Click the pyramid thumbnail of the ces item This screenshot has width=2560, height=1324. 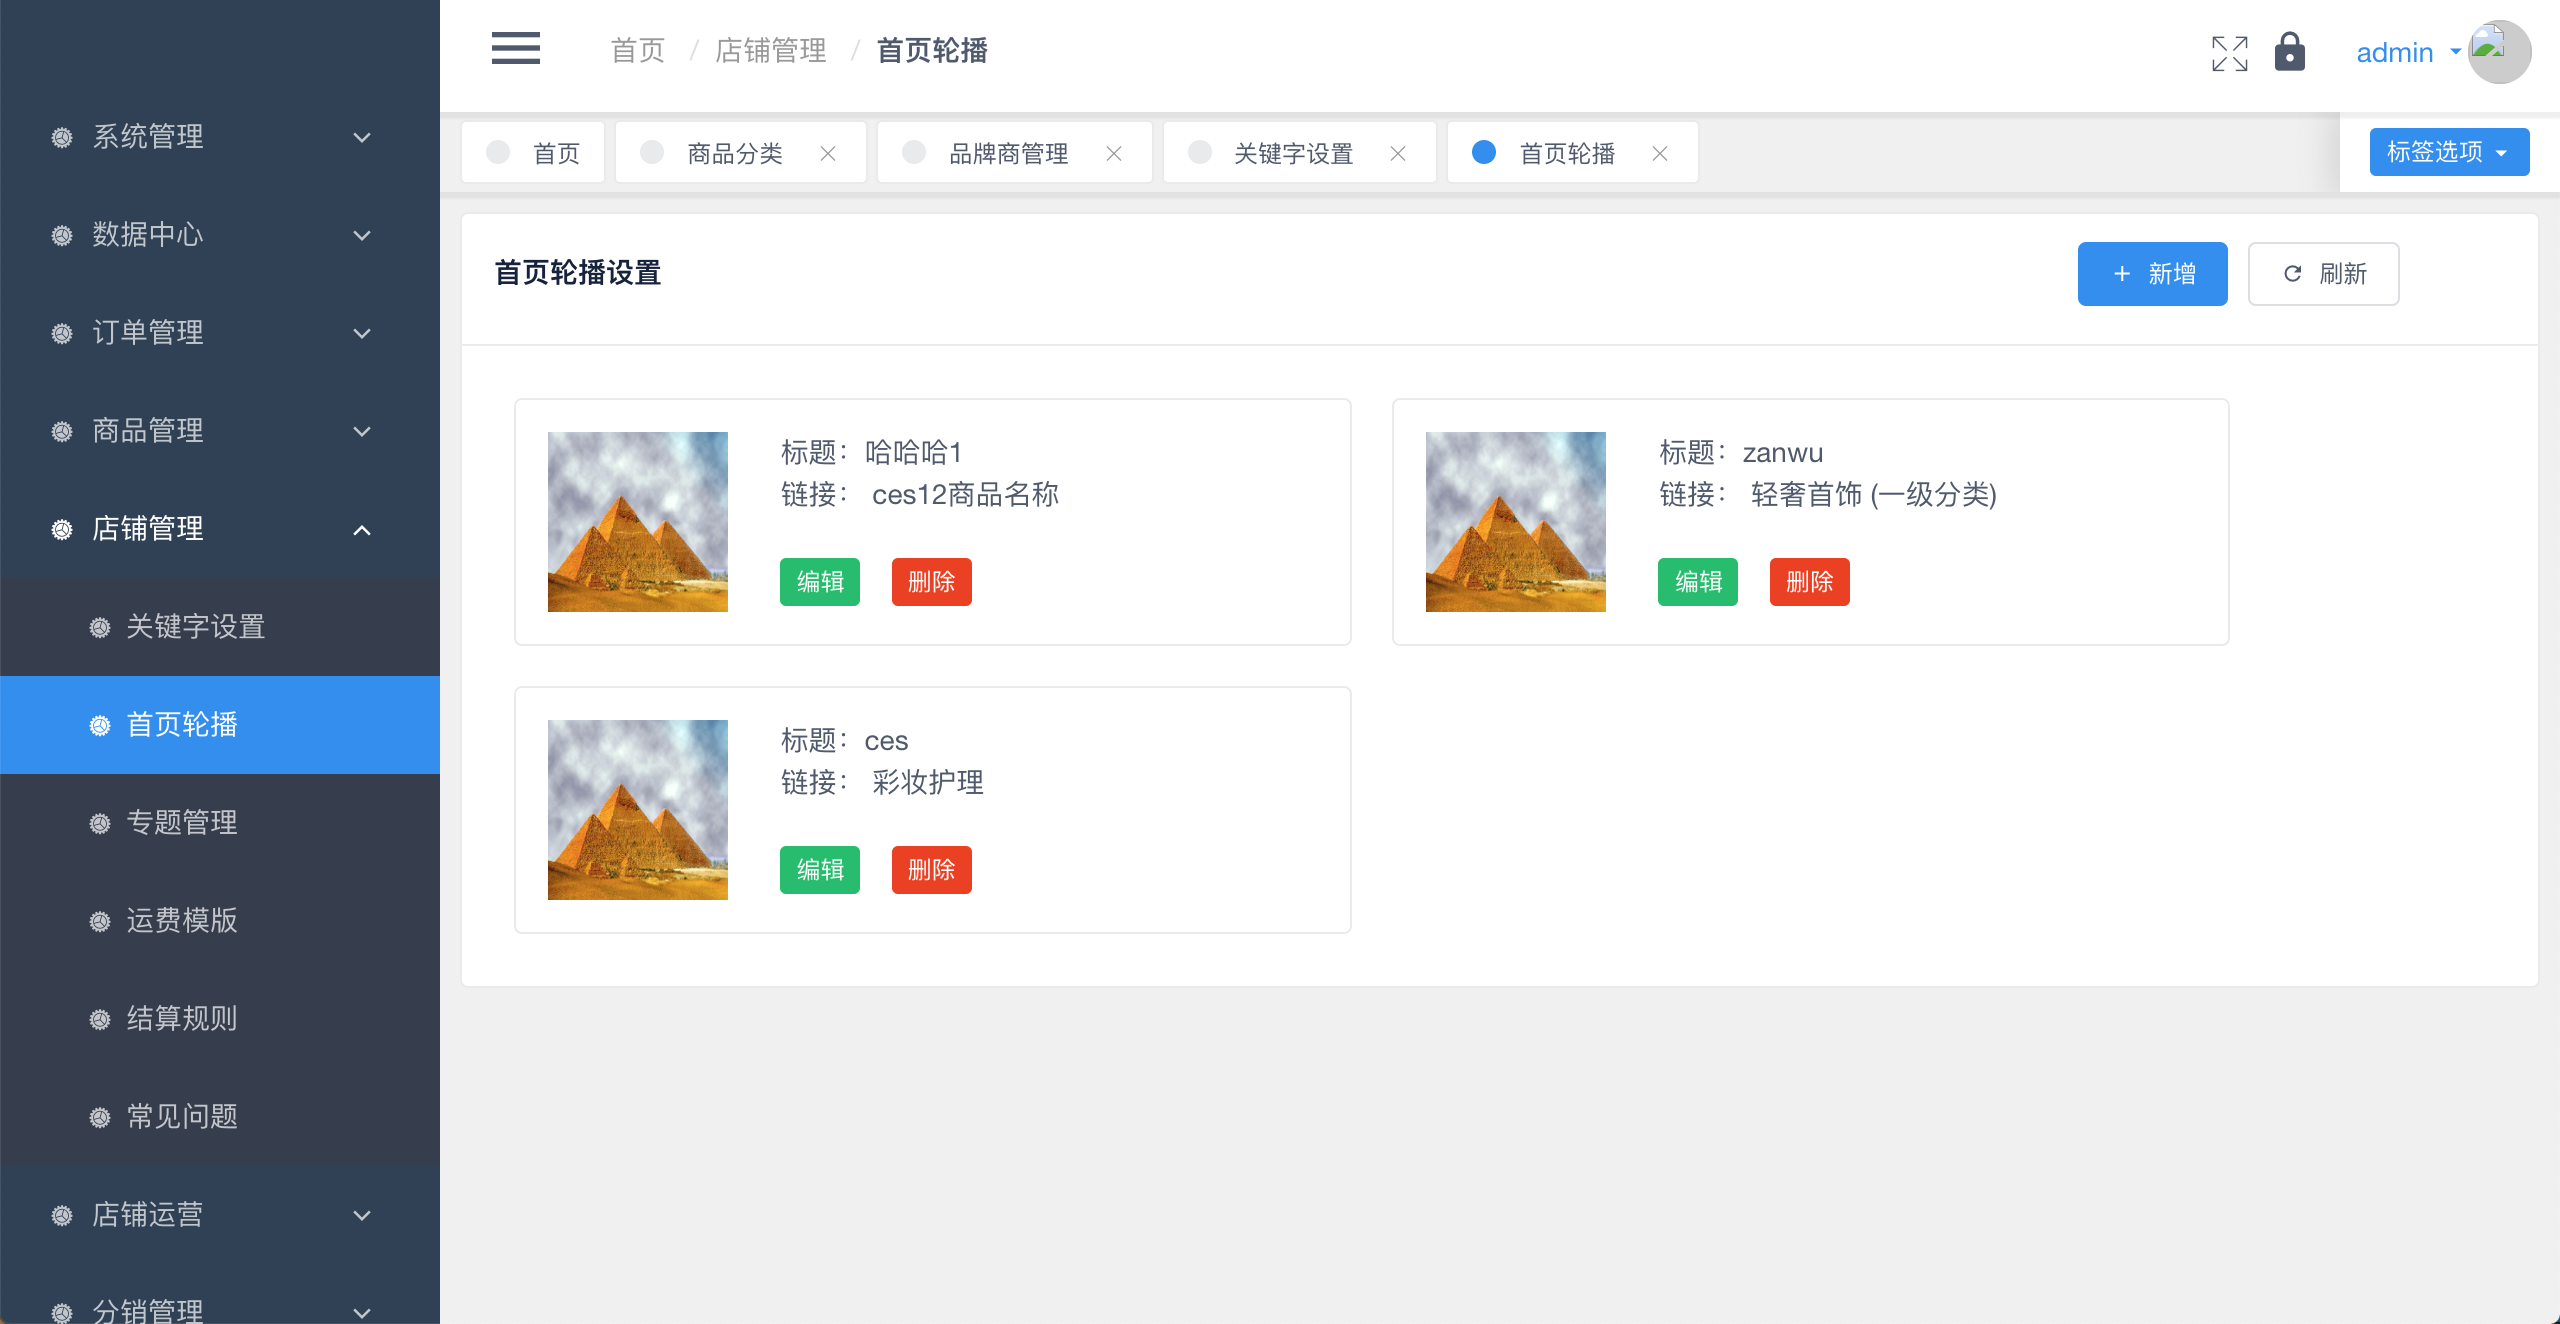point(638,810)
